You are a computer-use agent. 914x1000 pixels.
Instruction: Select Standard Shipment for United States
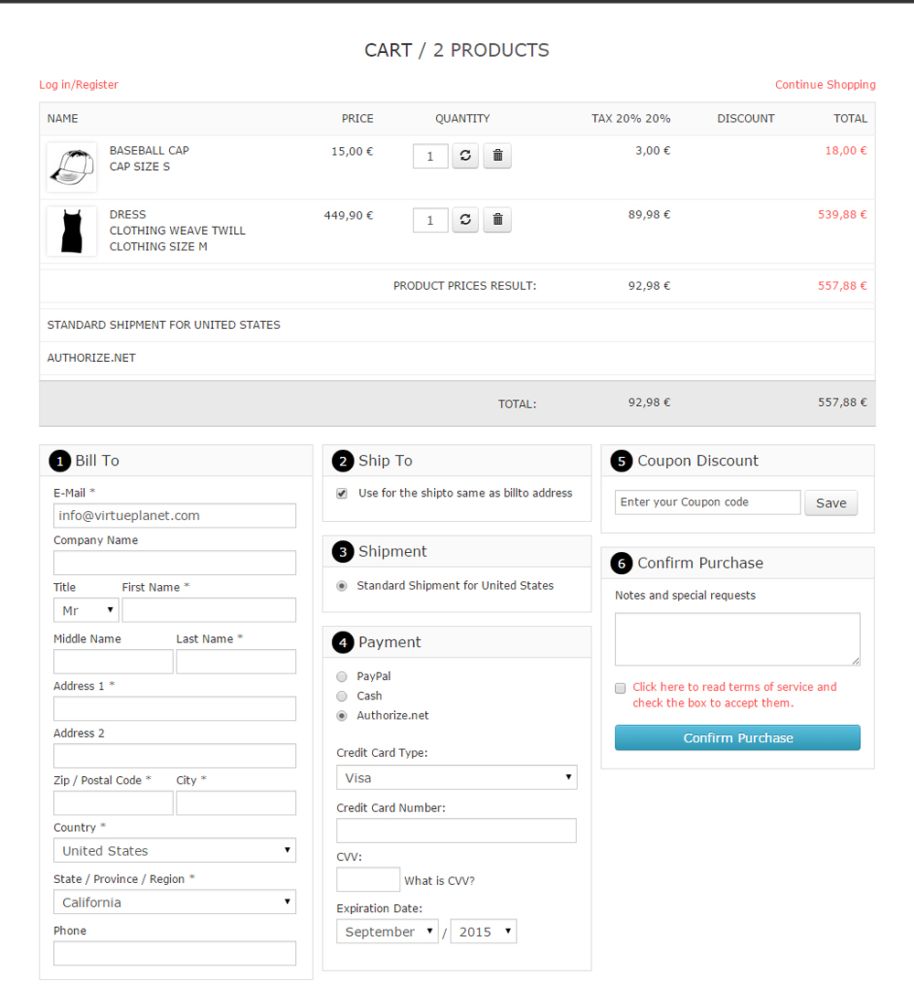(342, 586)
